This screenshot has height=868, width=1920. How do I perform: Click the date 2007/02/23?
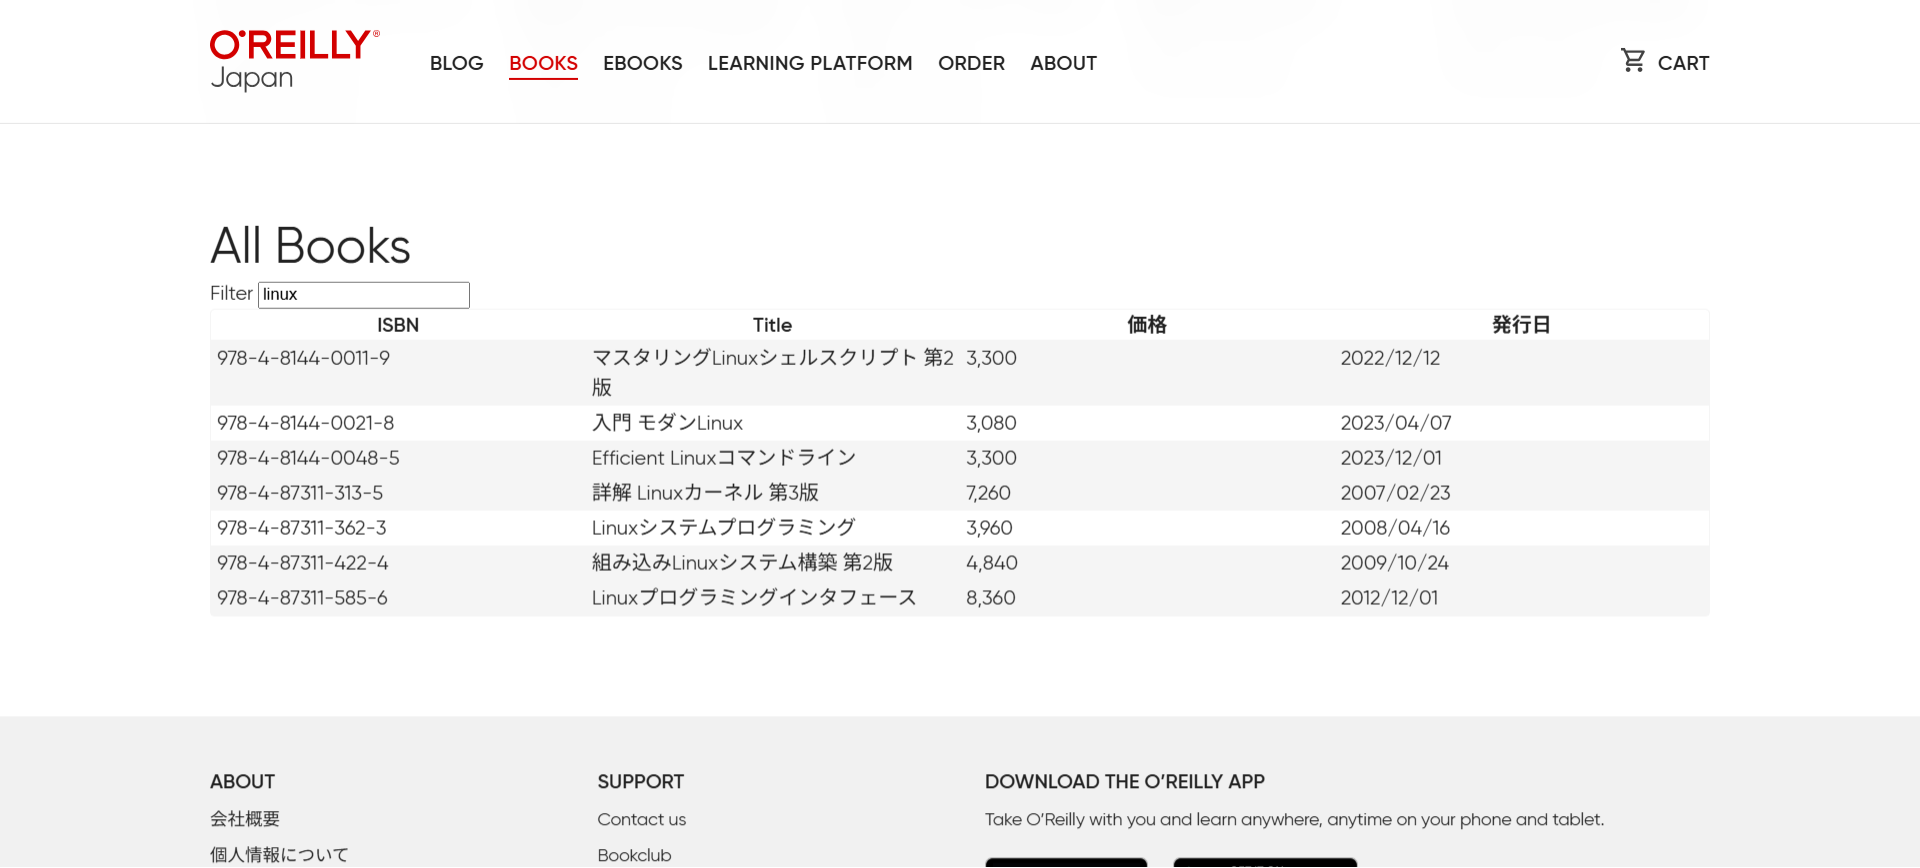click(x=1395, y=493)
